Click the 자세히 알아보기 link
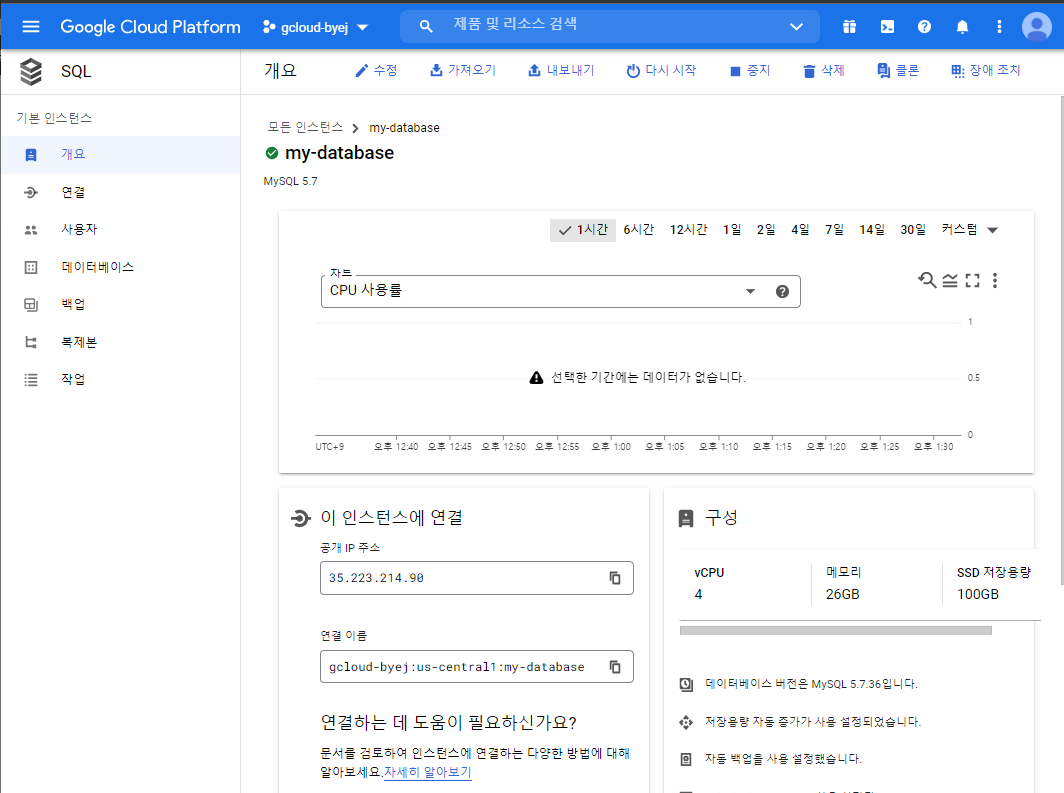Screen dimensions: 1064x793 click(428, 772)
